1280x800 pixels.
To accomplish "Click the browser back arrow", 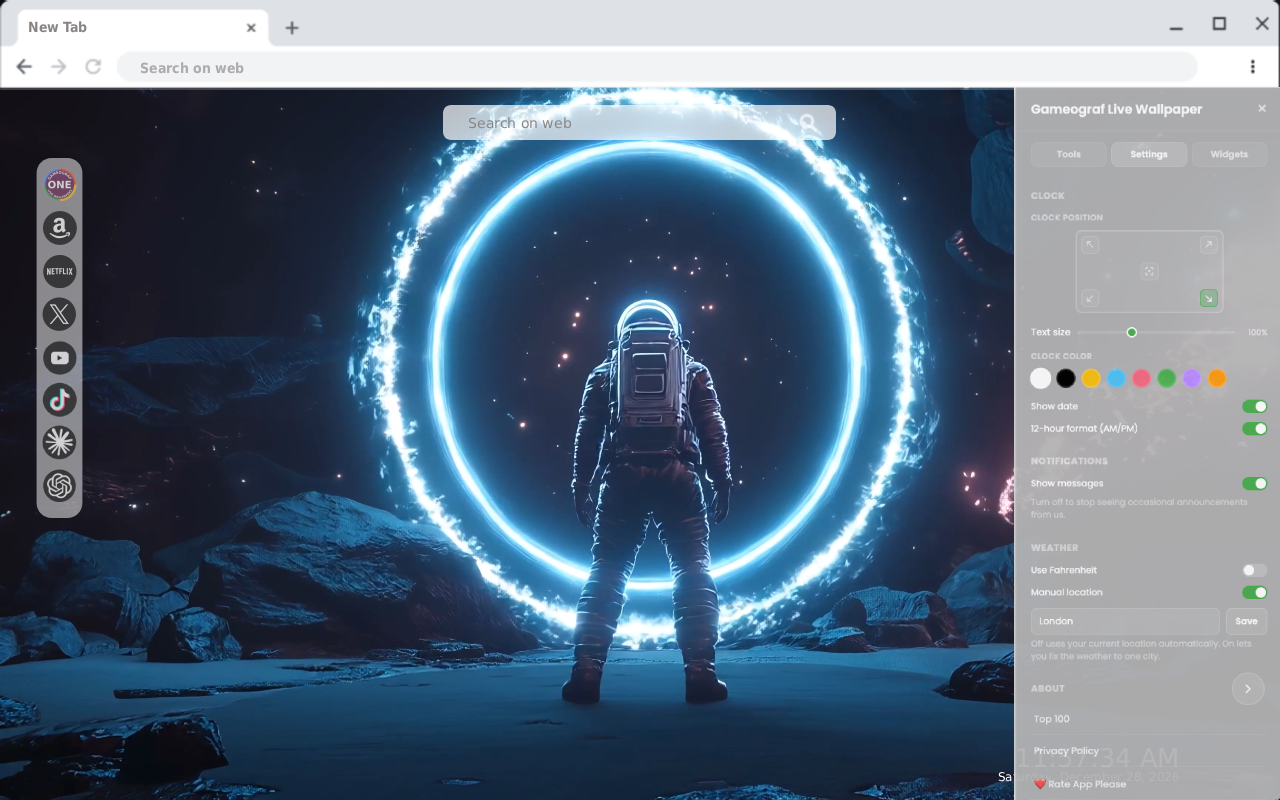I will (x=24, y=67).
